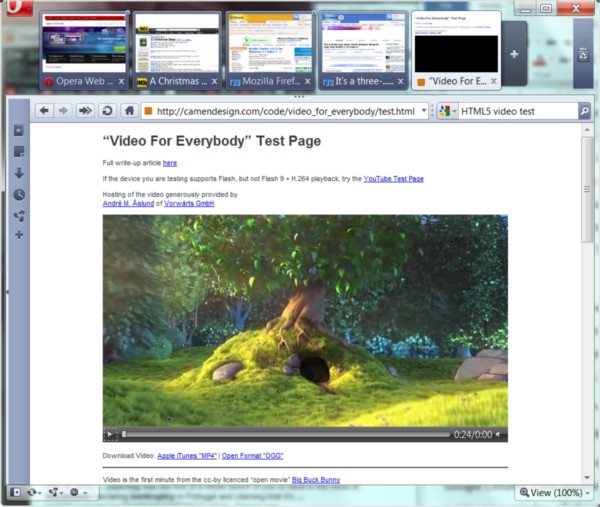The height and width of the screenshot is (507, 600).
Task: Click the page scrollbar up arrow
Action: pyautogui.click(x=587, y=130)
